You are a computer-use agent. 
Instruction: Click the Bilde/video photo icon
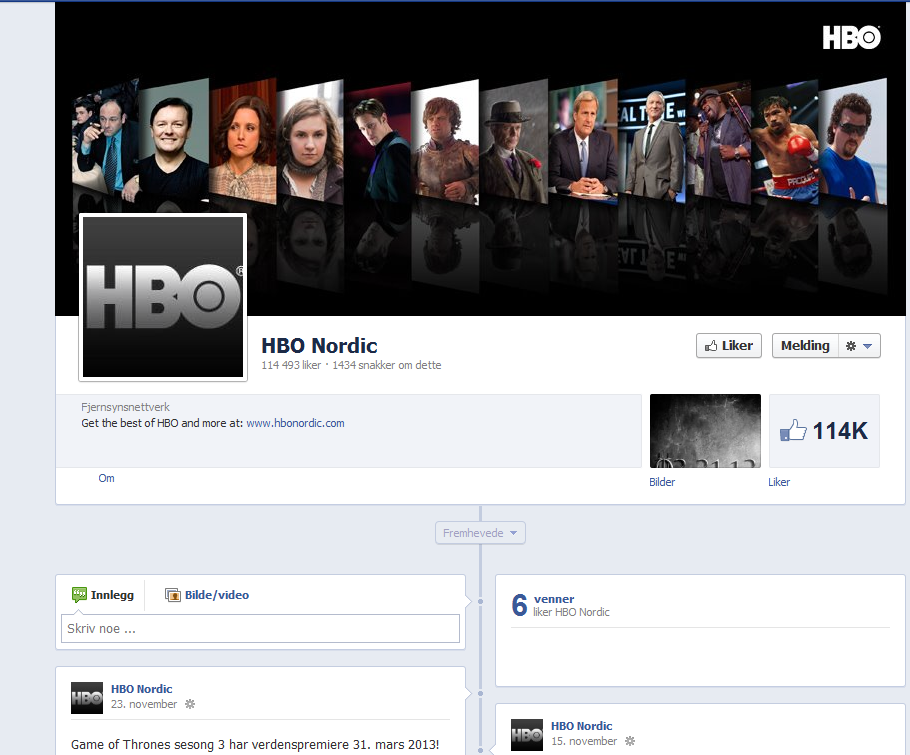coord(173,595)
